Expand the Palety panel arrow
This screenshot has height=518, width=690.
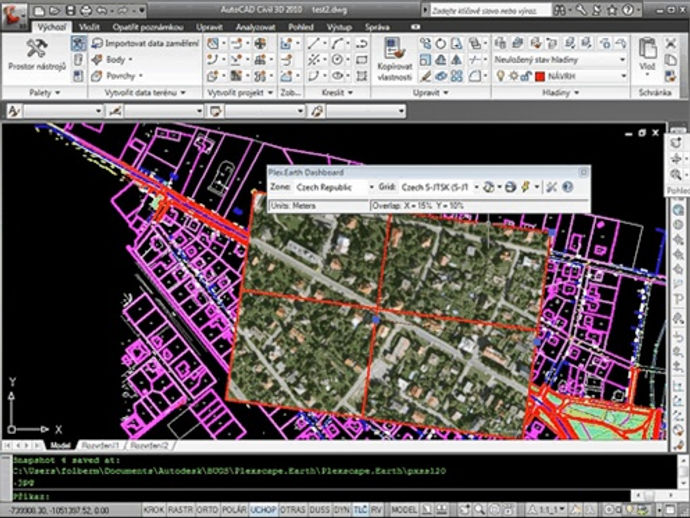click(58, 93)
